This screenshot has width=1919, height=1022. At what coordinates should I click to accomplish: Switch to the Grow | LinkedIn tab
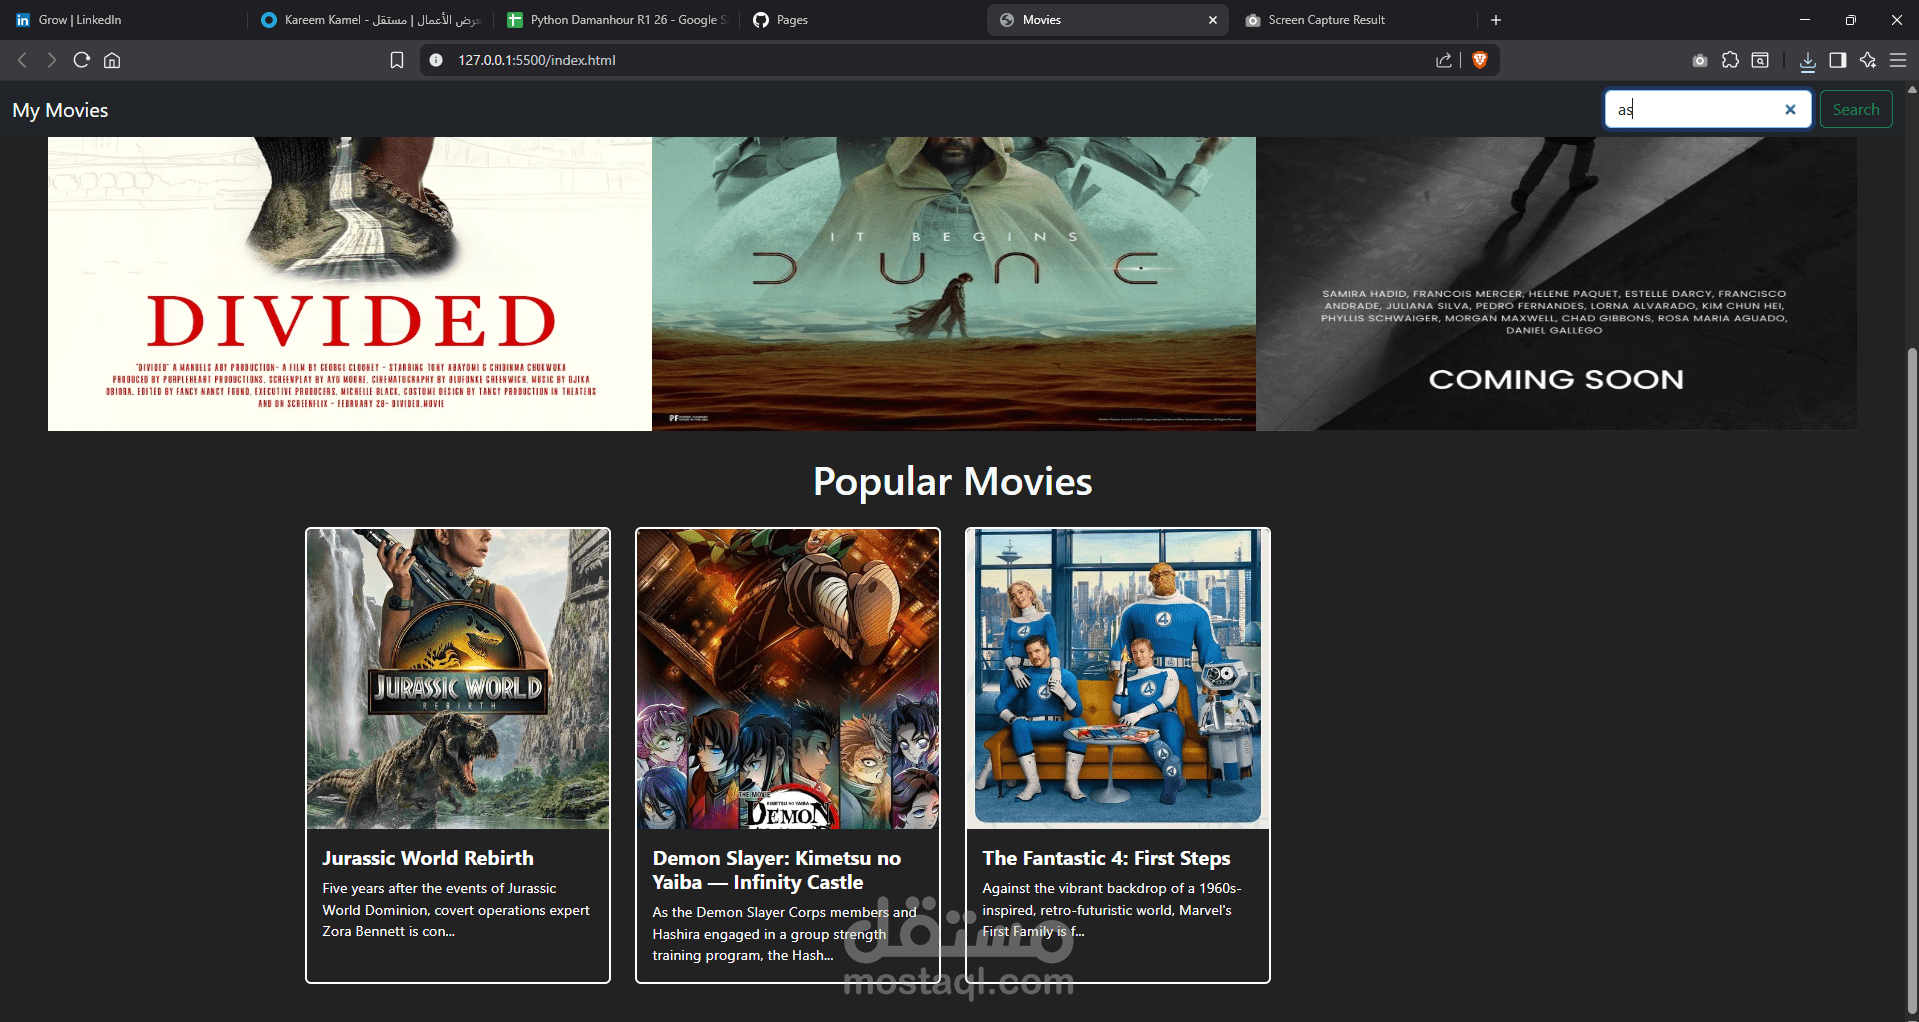(122, 20)
